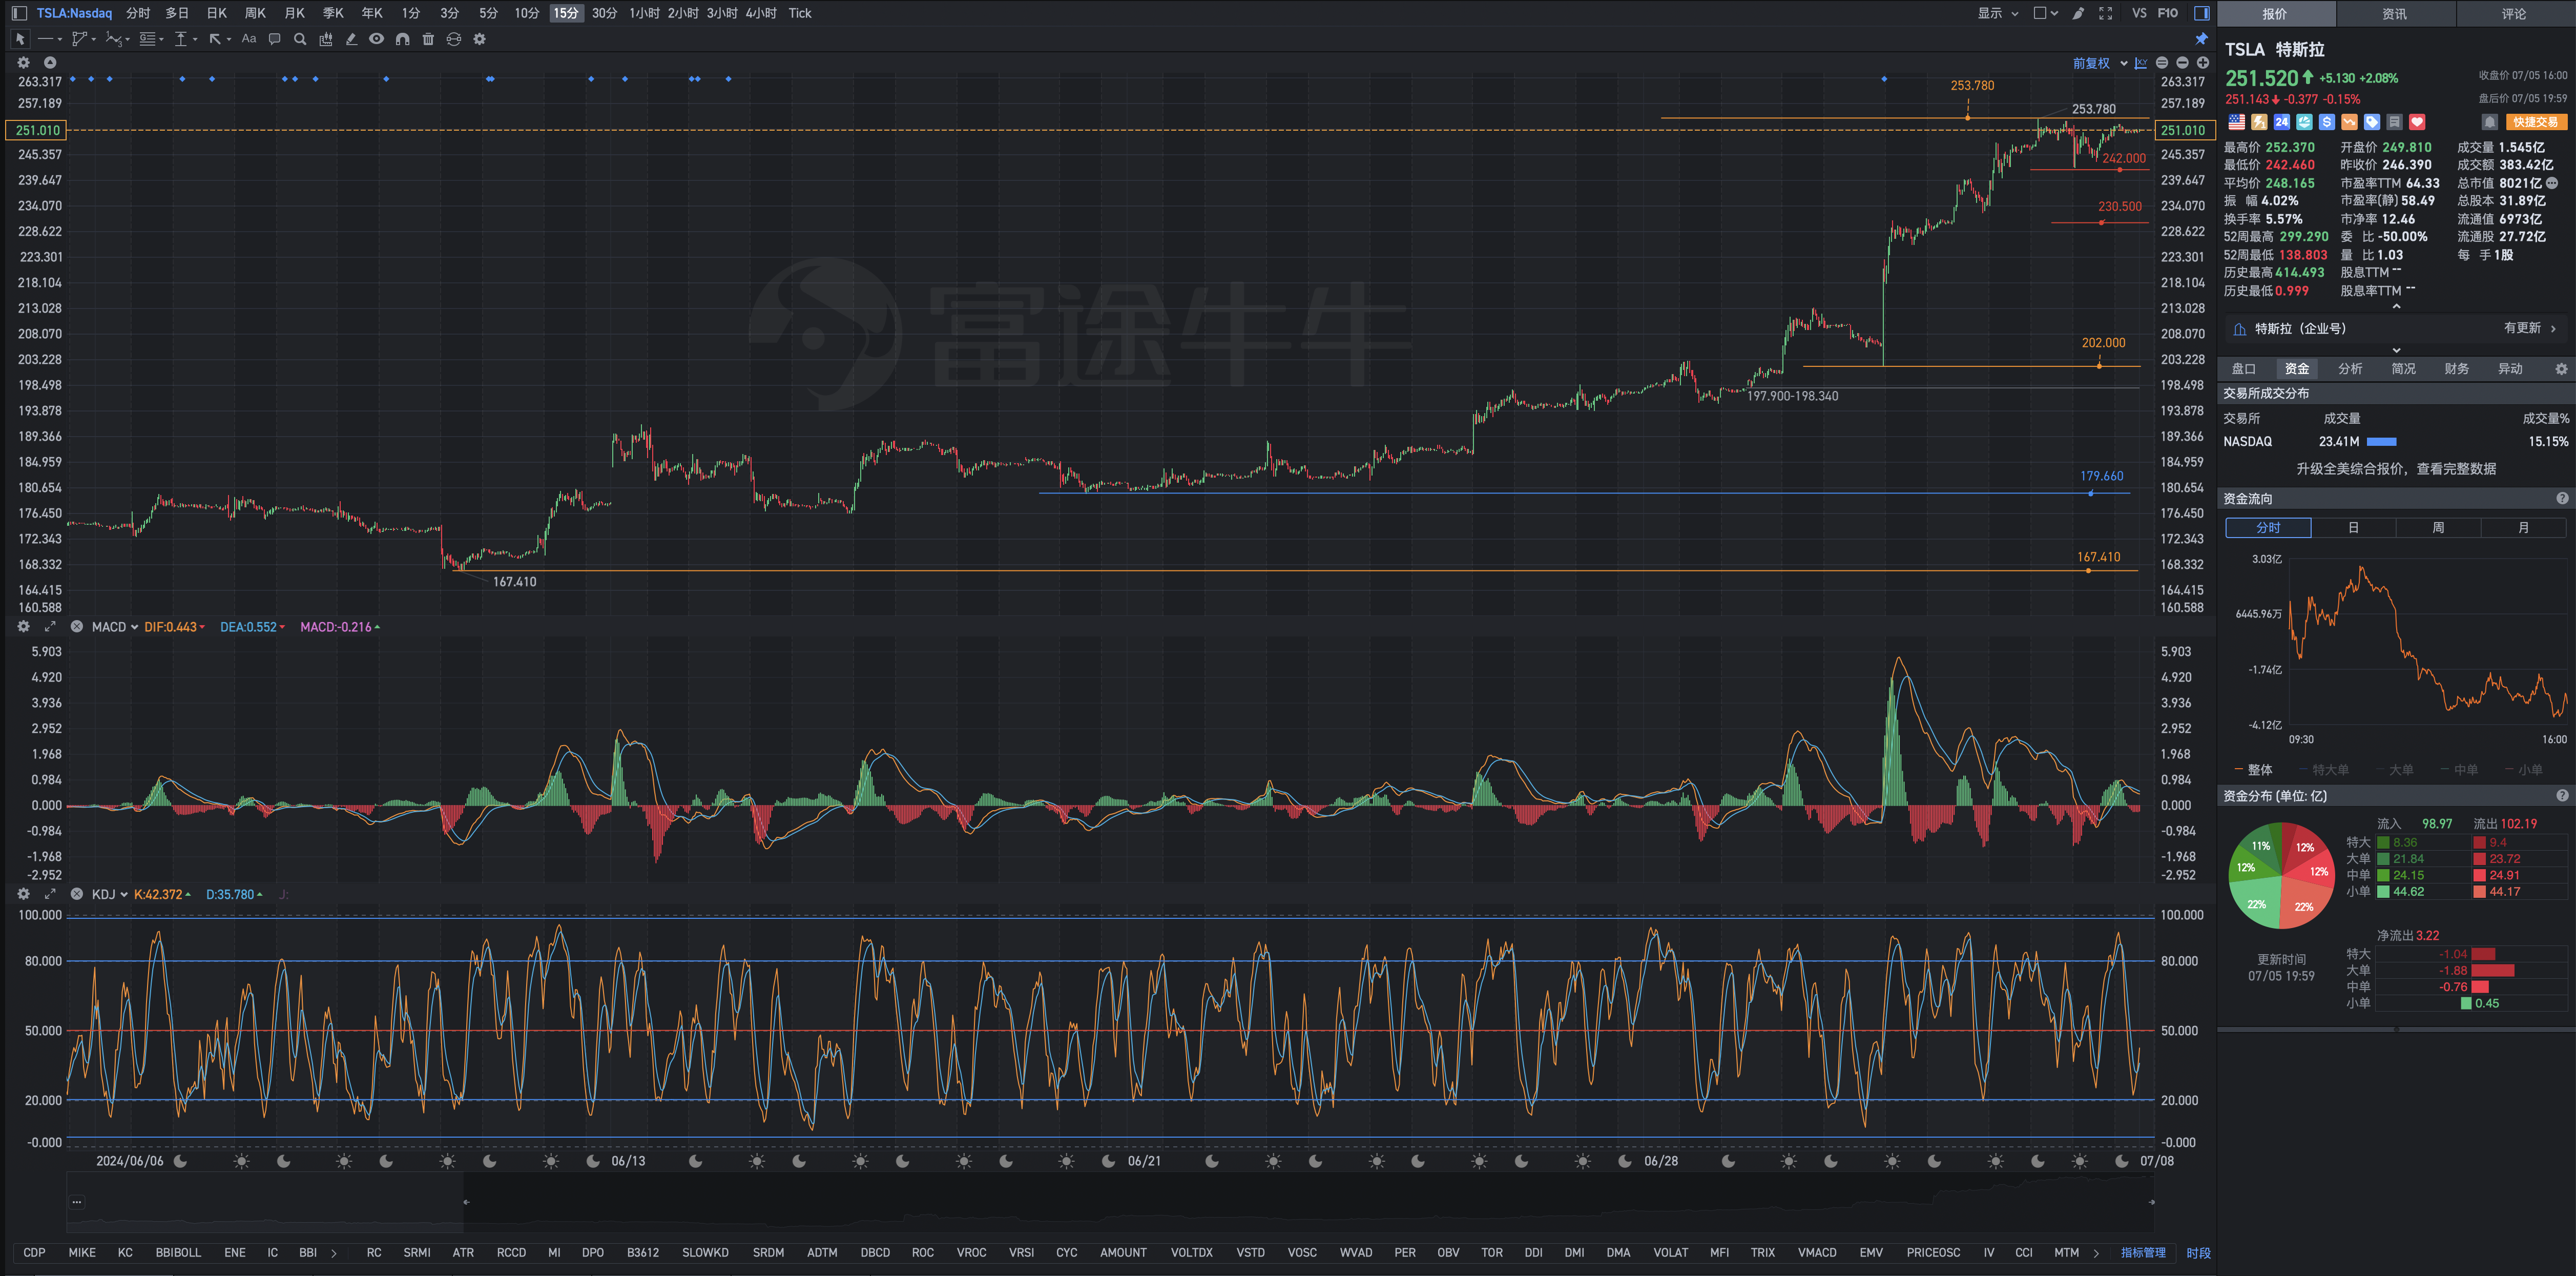Add a comment bubble annotation
This screenshot has width=2576, height=1276.
[x=275, y=39]
